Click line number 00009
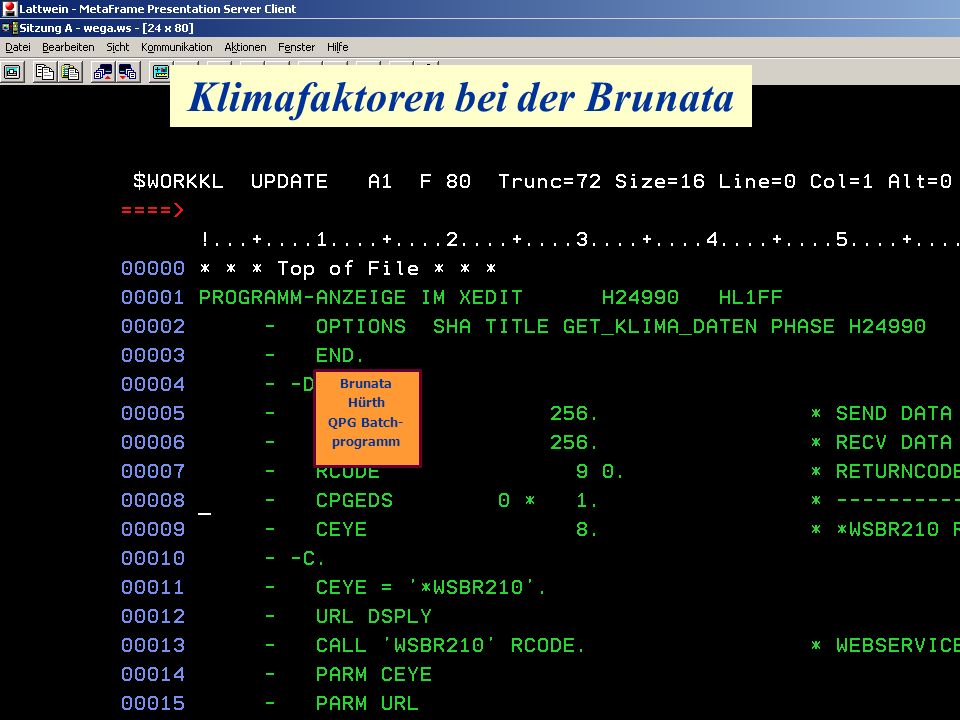960x720 pixels. point(153,529)
